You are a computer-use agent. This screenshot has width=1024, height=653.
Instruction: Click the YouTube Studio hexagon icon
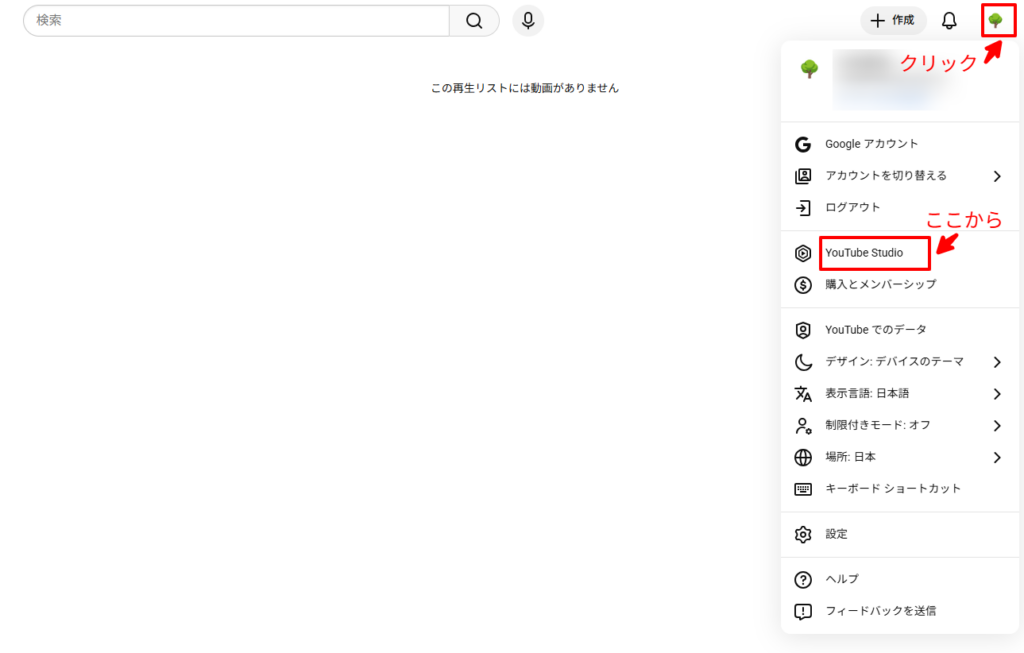803,253
